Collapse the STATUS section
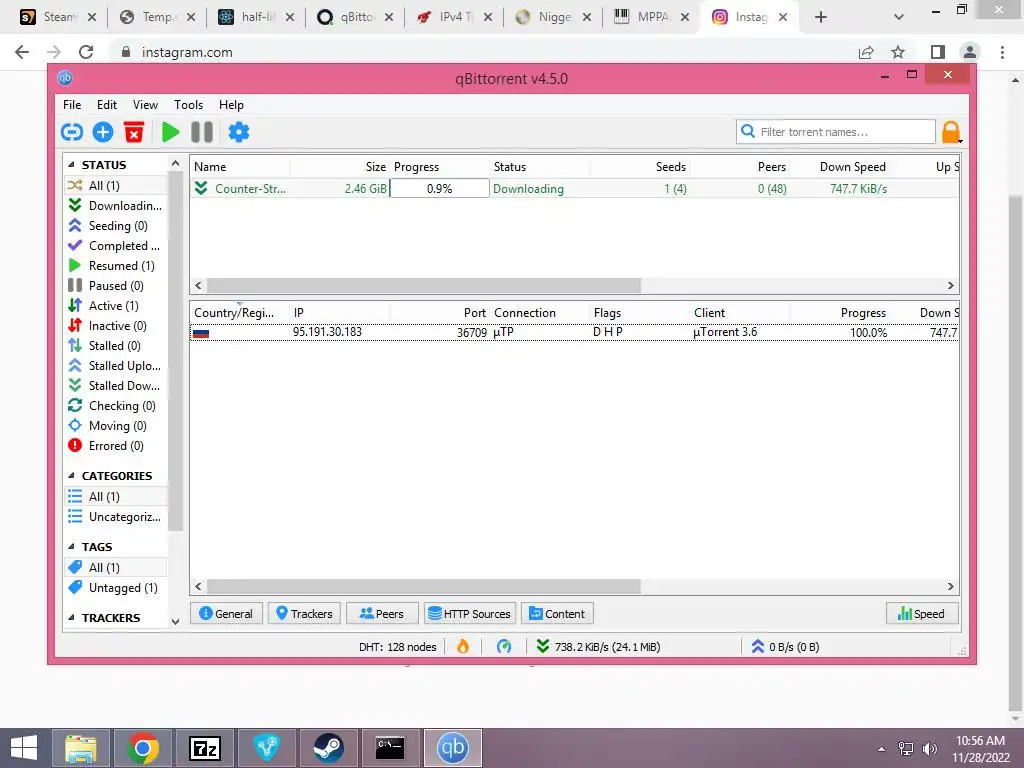 click(71, 165)
